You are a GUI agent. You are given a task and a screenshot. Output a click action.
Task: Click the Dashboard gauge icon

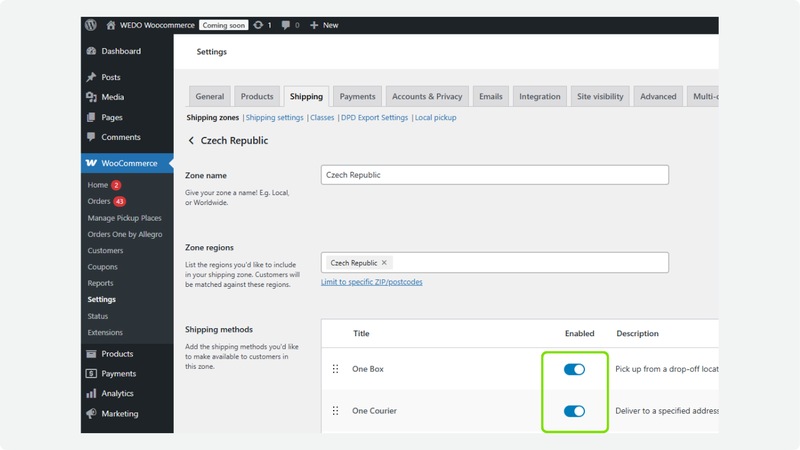click(91, 51)
